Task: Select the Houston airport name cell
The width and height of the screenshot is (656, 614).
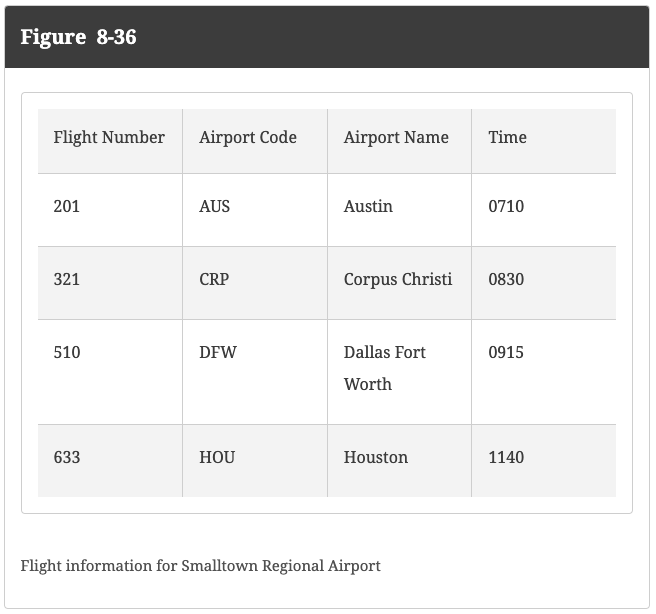Action: (x=376, y=458)
